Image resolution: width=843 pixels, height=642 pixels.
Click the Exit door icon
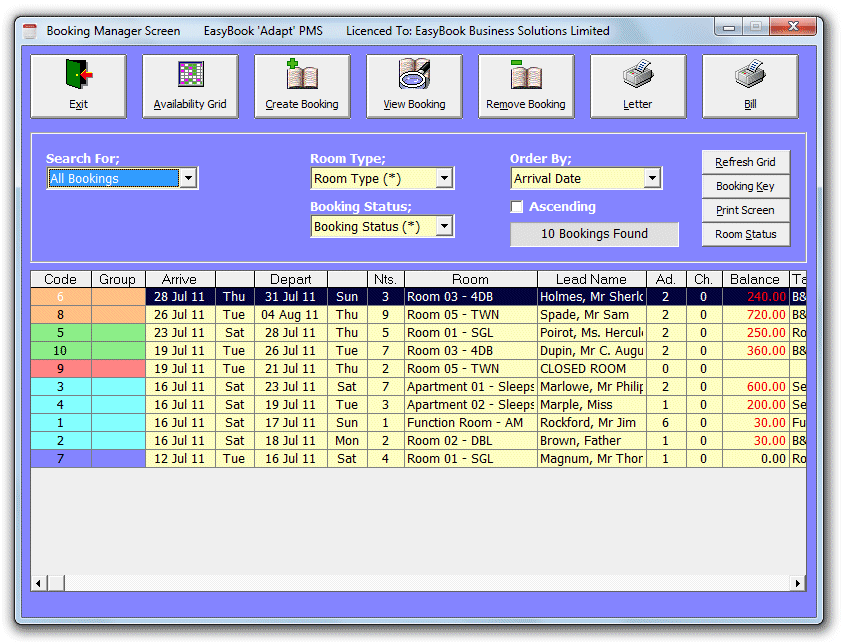pos(78,77)
